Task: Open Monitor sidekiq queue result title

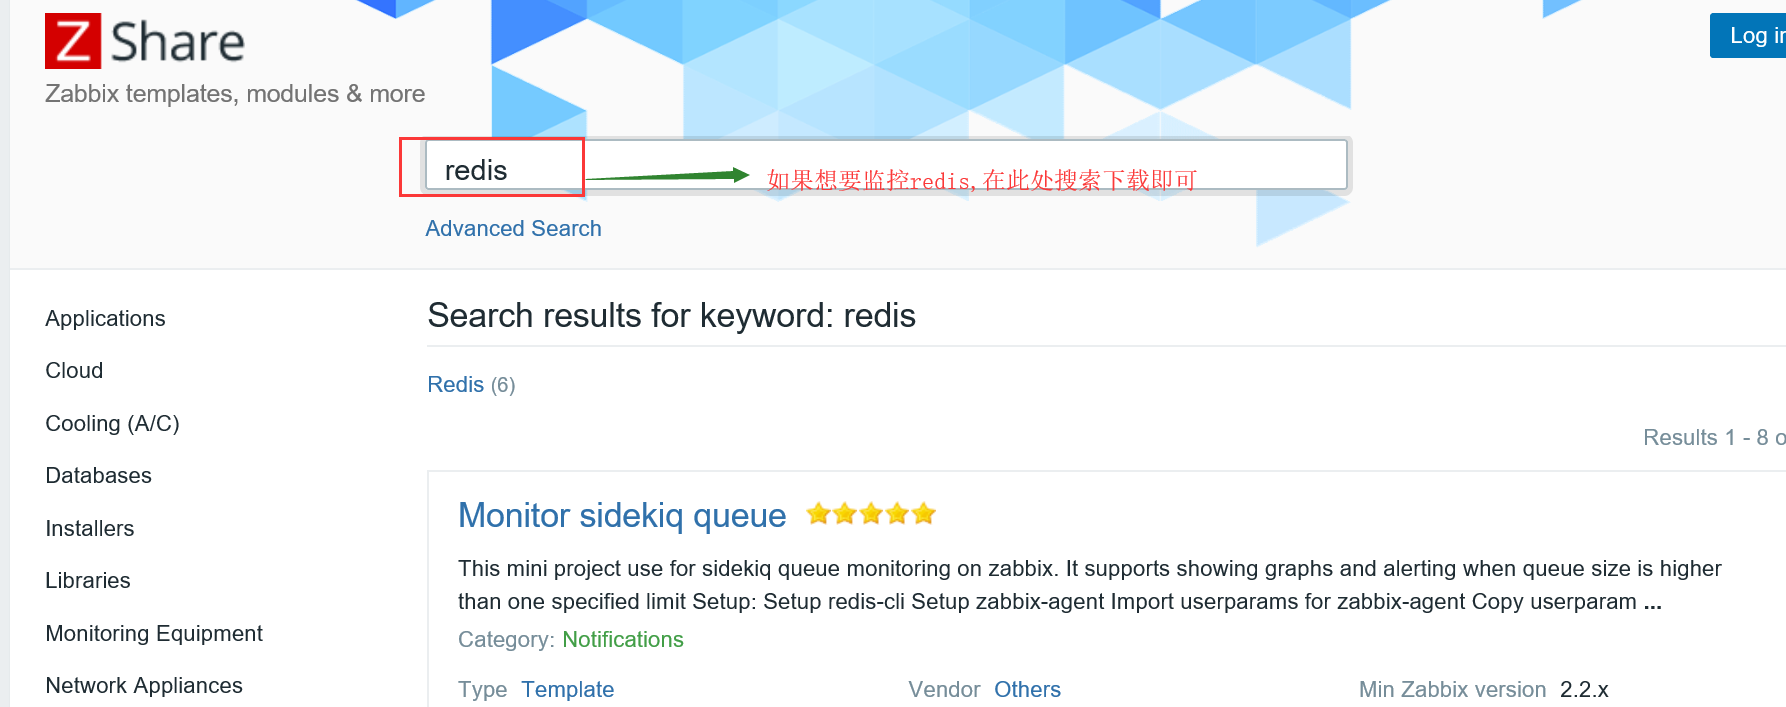Action: [622, 516]
